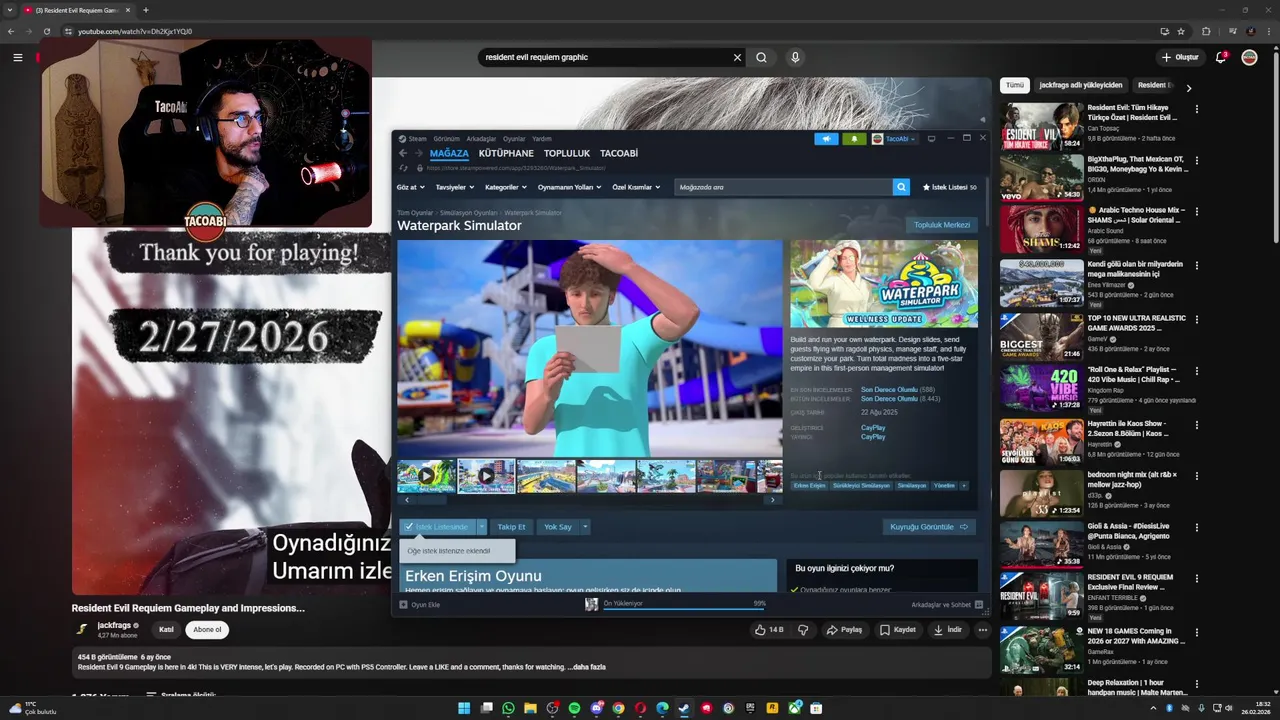Viewport: 1280px width, 720px height.
Task: Click Magazada ara search field
Action: [783, 187]
